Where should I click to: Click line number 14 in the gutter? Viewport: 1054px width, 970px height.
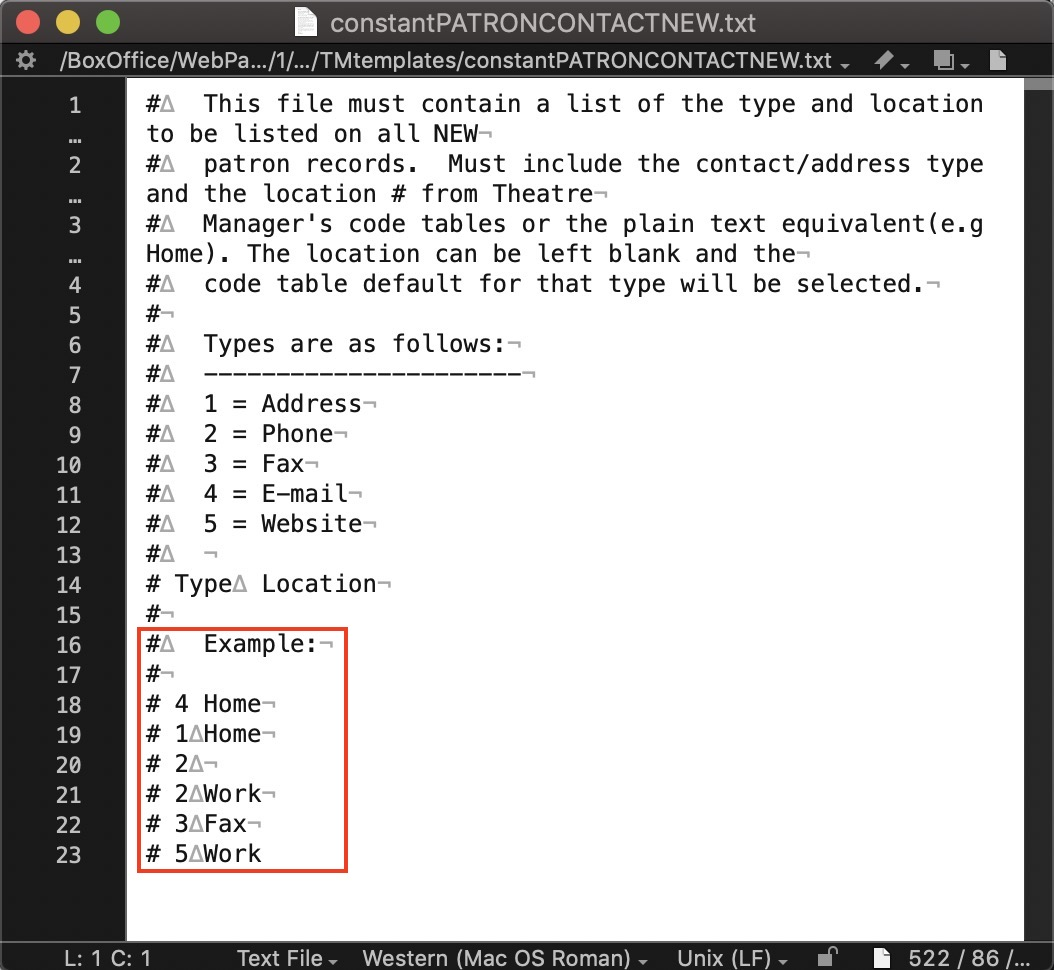click(69, 585)
